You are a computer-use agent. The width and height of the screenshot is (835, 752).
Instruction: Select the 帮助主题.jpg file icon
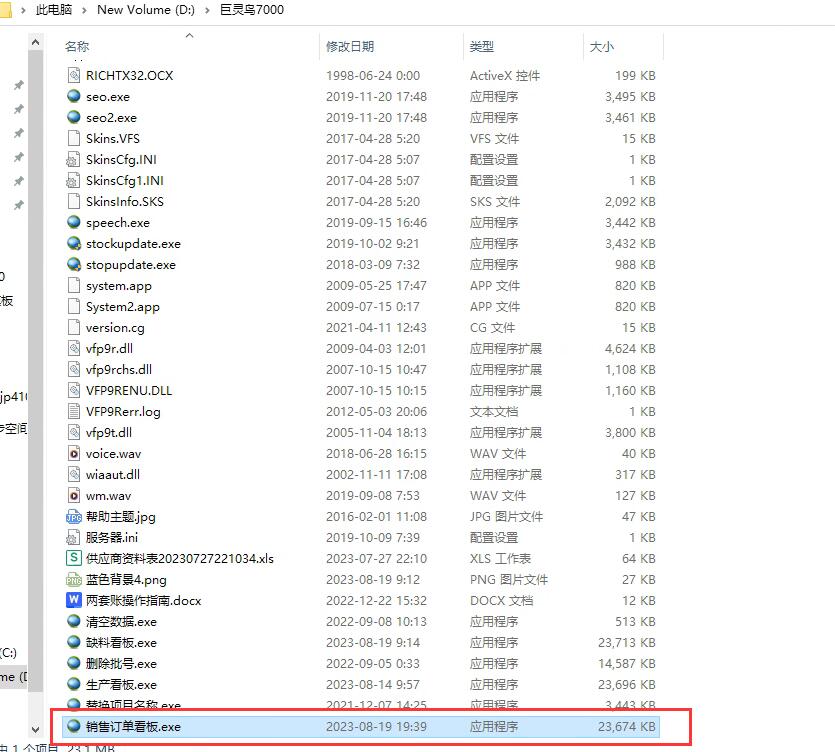(x=73, y=517)
